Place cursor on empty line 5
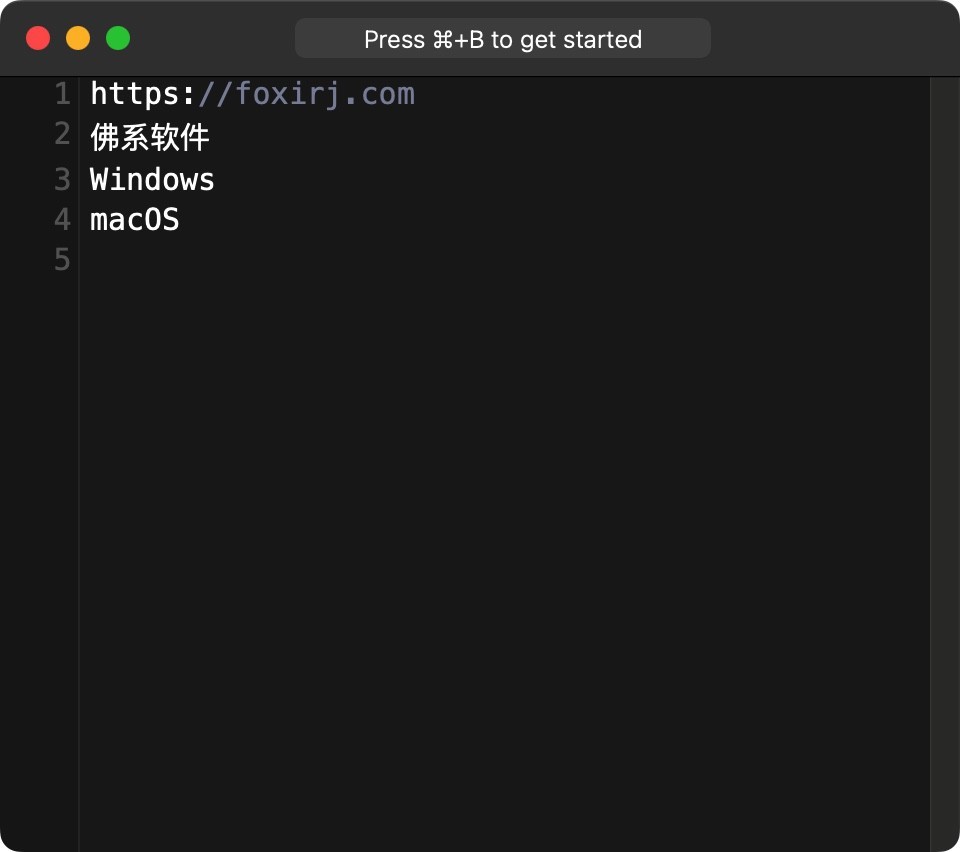The image size is (960, 852). click(x=300, y=260)
